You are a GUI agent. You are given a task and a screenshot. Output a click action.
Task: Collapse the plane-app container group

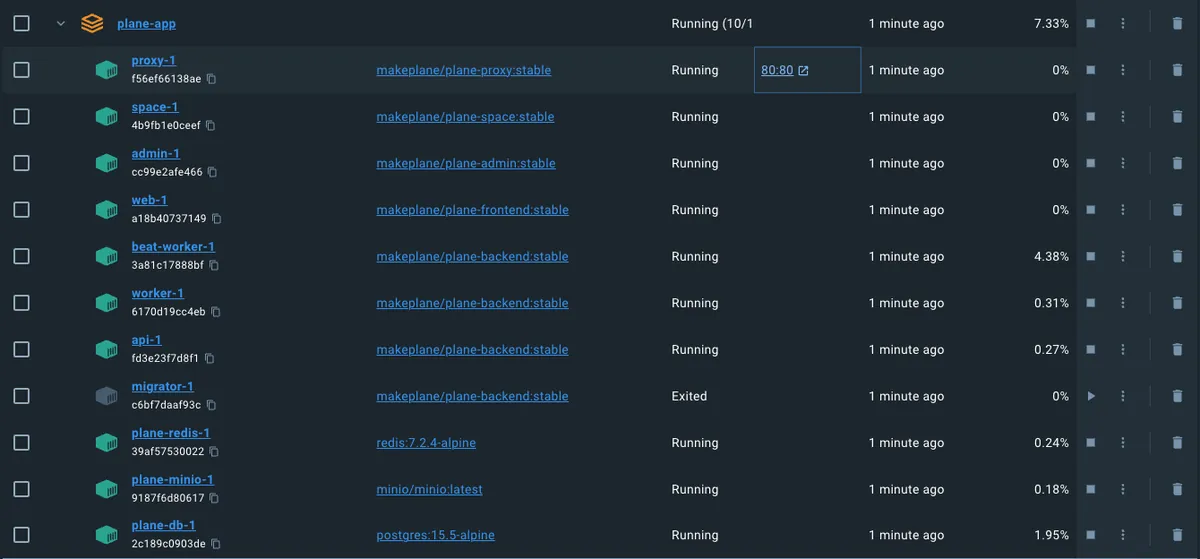[61, 24]
